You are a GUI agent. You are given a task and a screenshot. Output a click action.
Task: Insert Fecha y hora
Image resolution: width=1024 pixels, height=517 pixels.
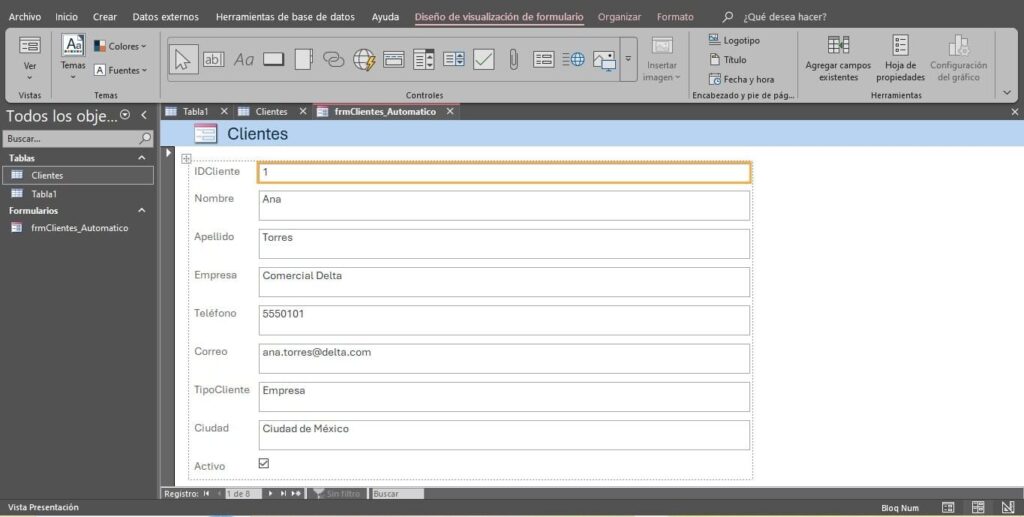point(741,79)
